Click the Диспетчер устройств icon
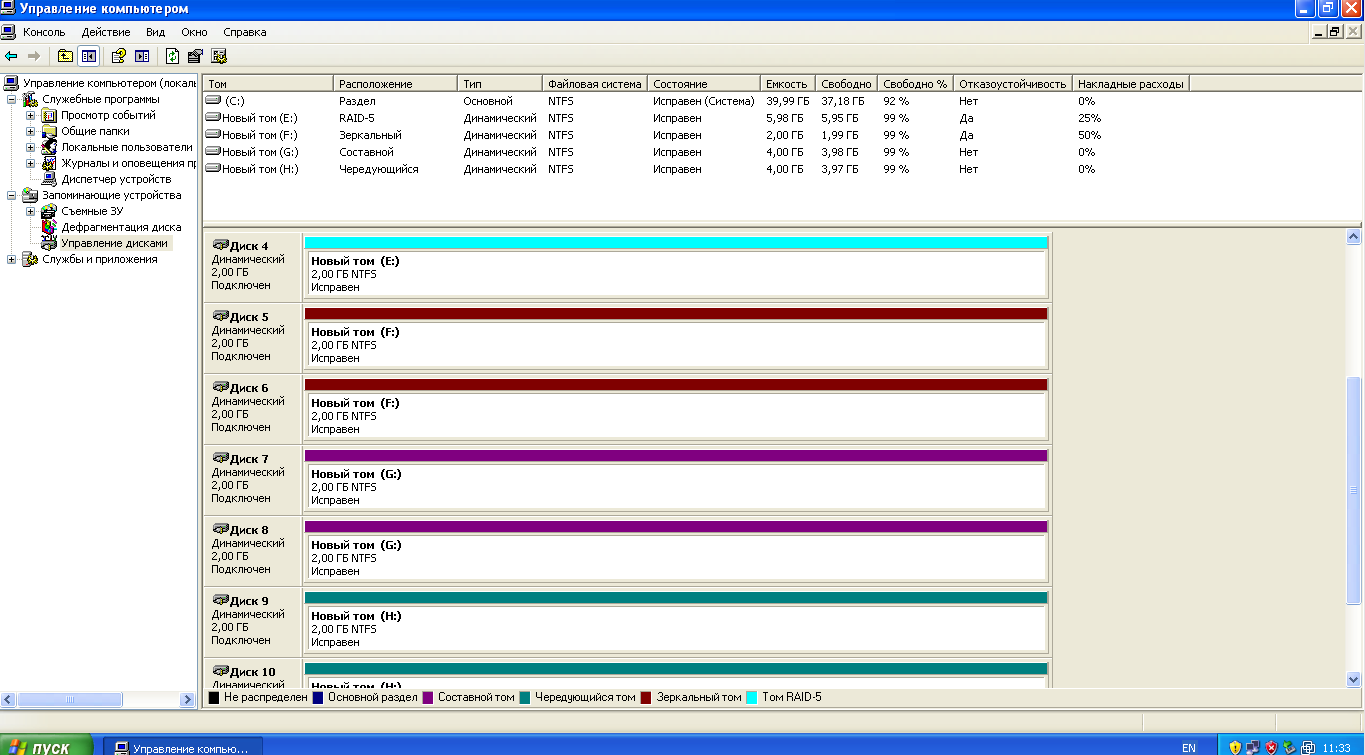 (50, 179)
